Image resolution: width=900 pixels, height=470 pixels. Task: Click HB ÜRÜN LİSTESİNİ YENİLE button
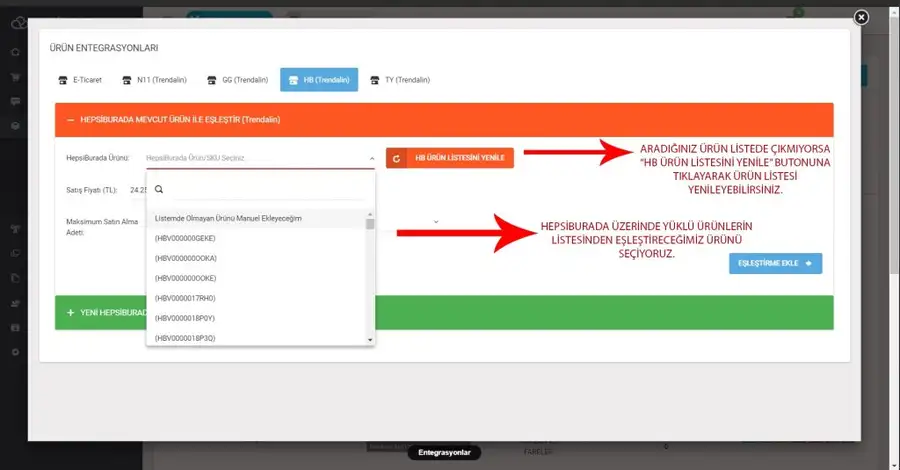(450, 158)
